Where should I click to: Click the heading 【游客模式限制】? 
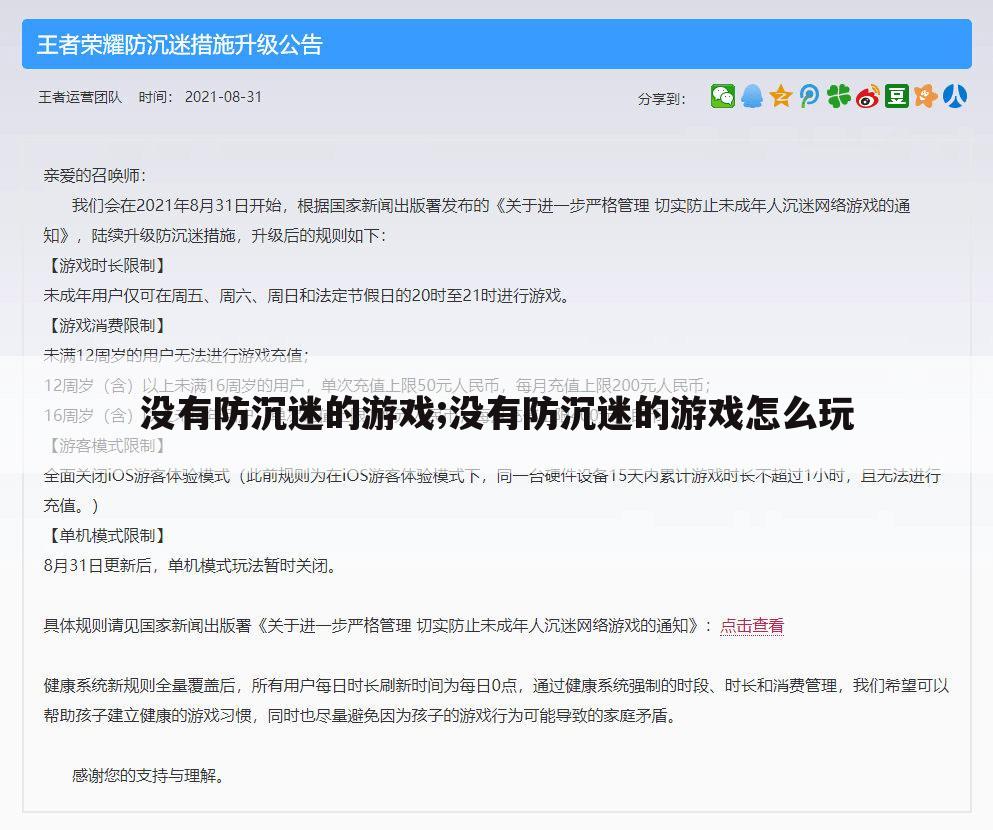point(107,446)
